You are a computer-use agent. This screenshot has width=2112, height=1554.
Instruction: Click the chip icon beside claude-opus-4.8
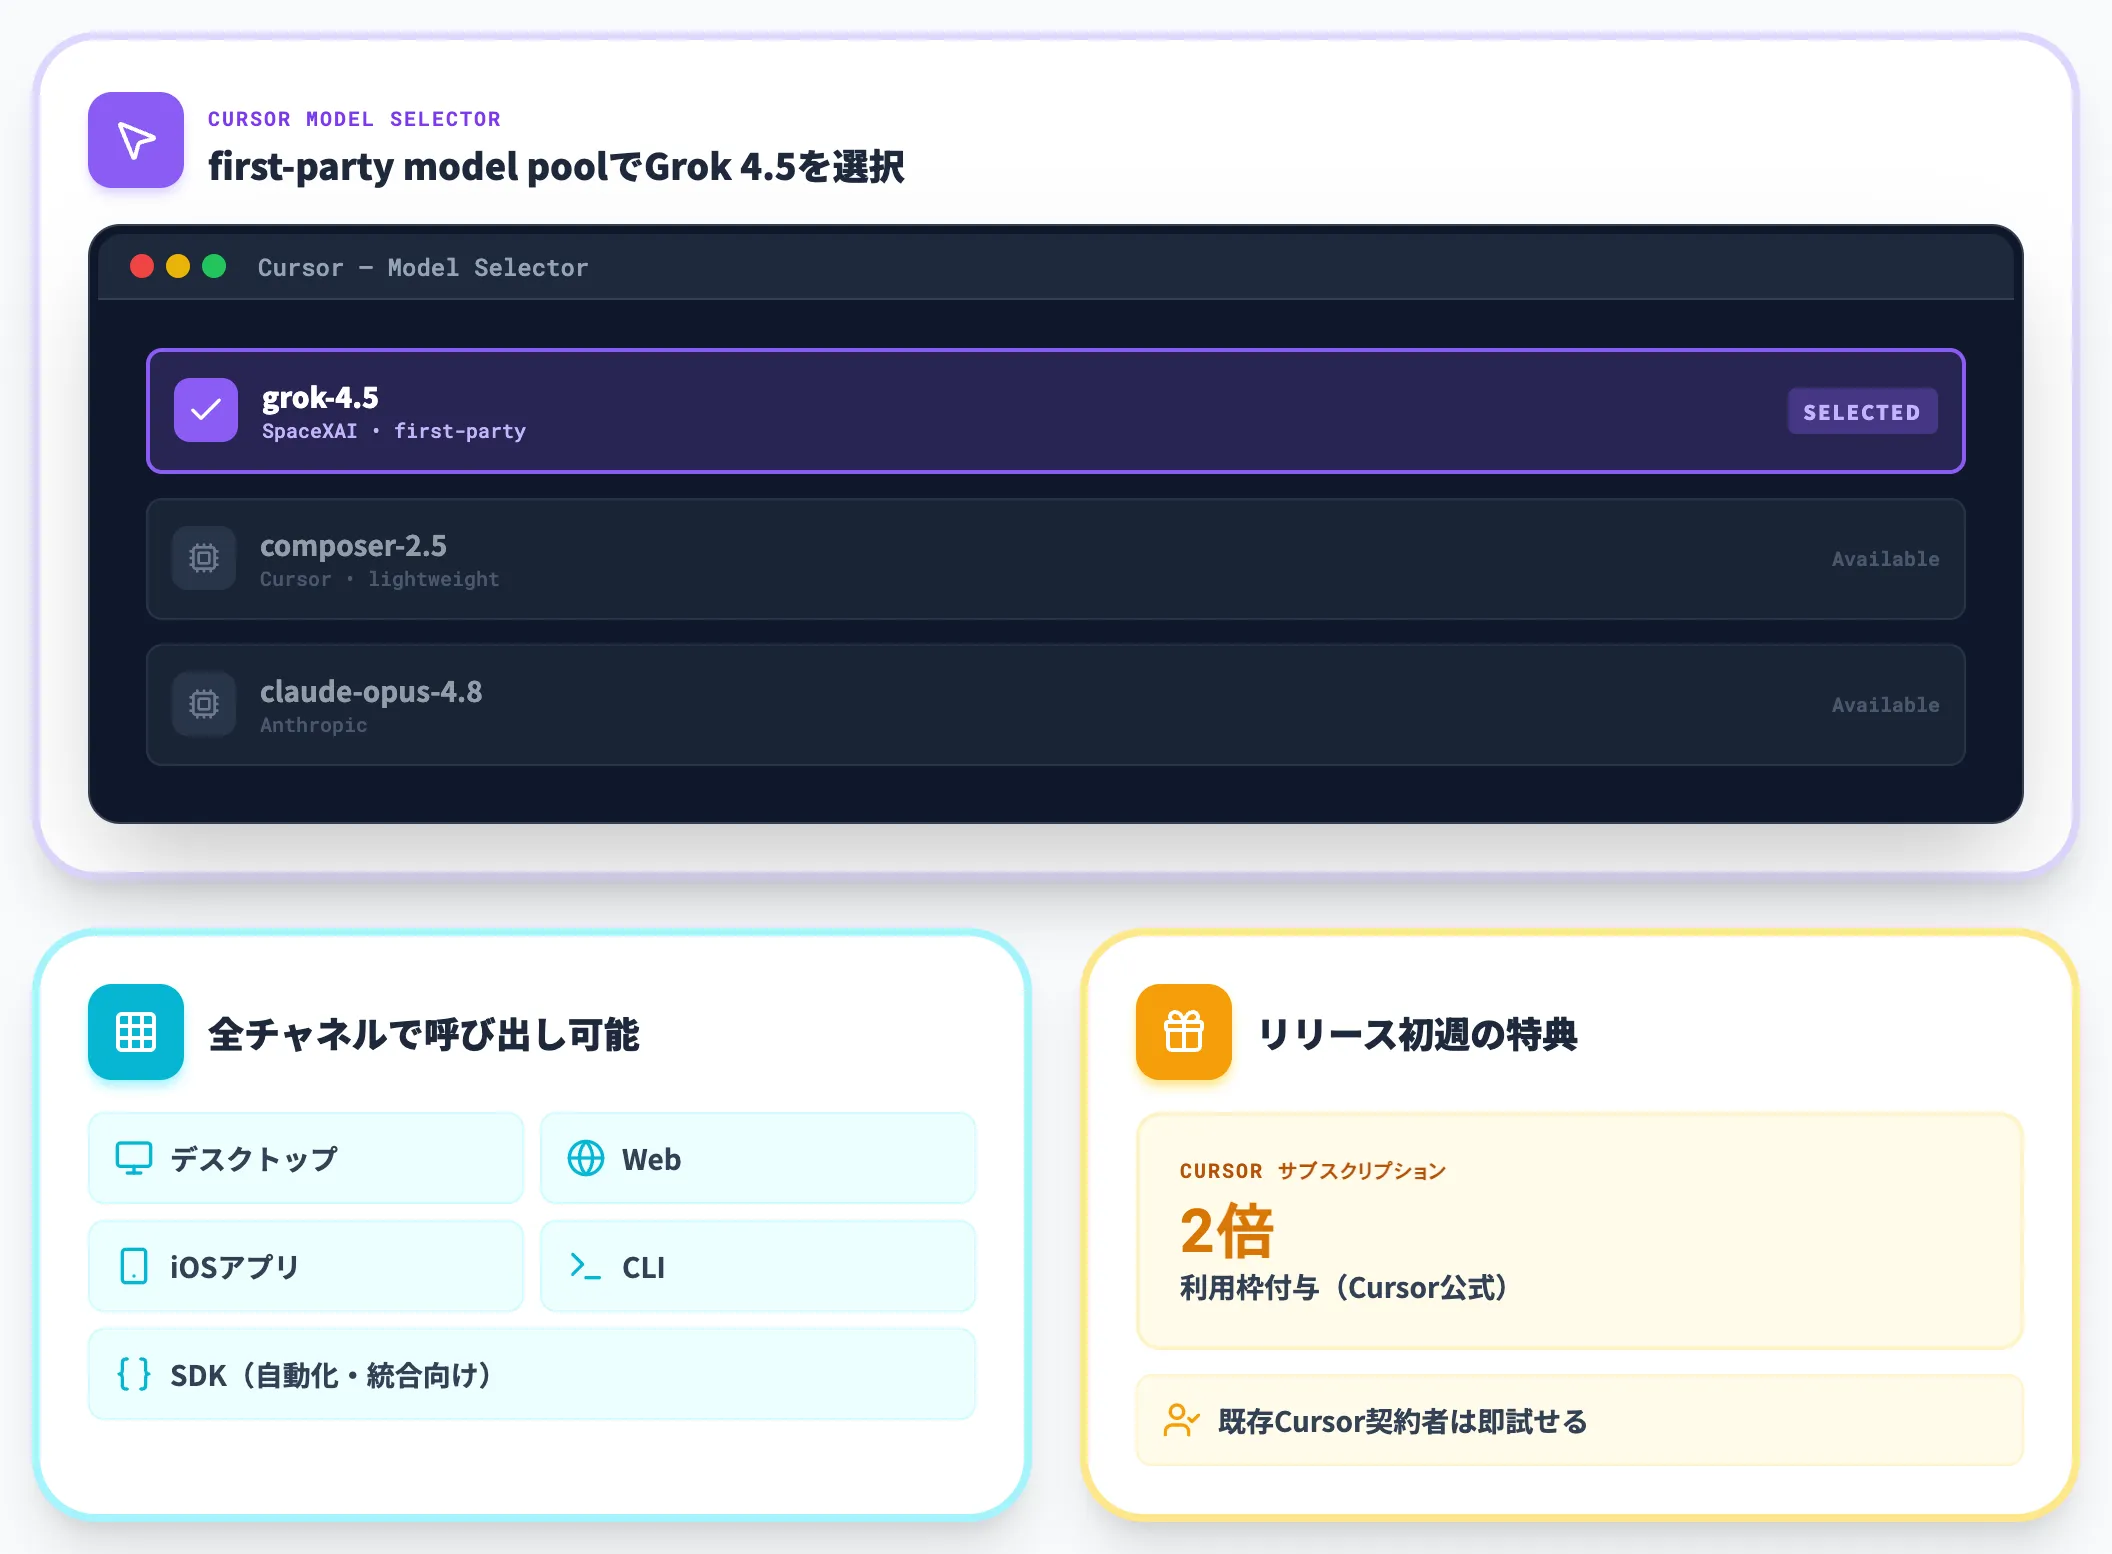click(x=204, y=704)
